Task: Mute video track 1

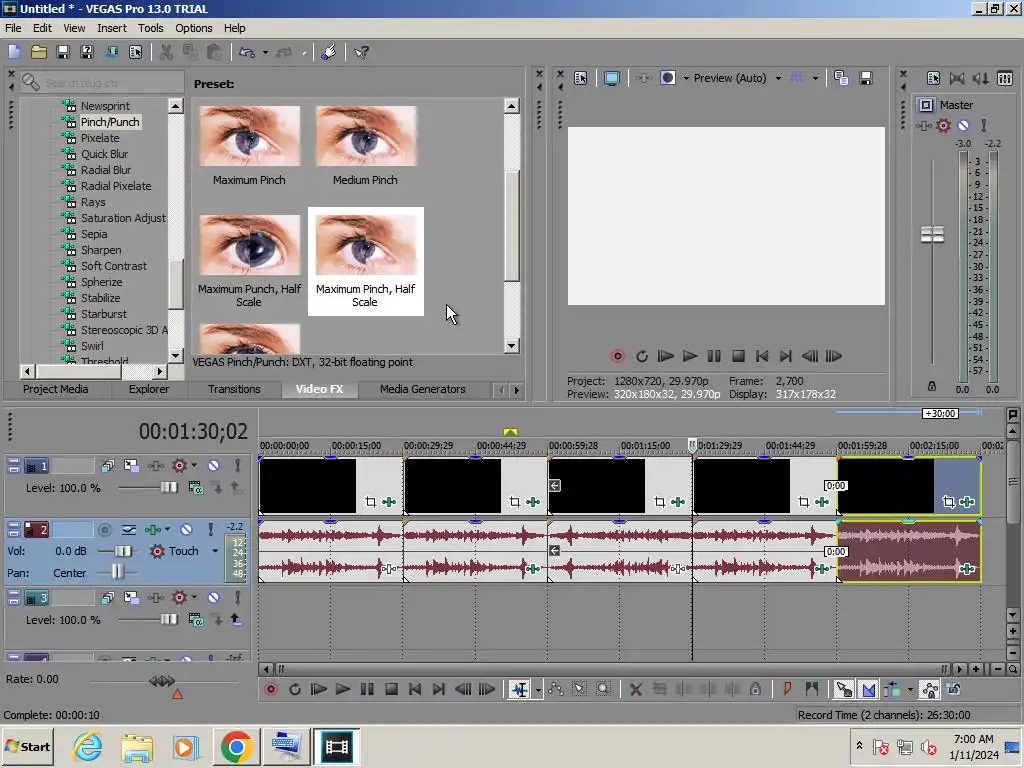Action: (214, 466)
